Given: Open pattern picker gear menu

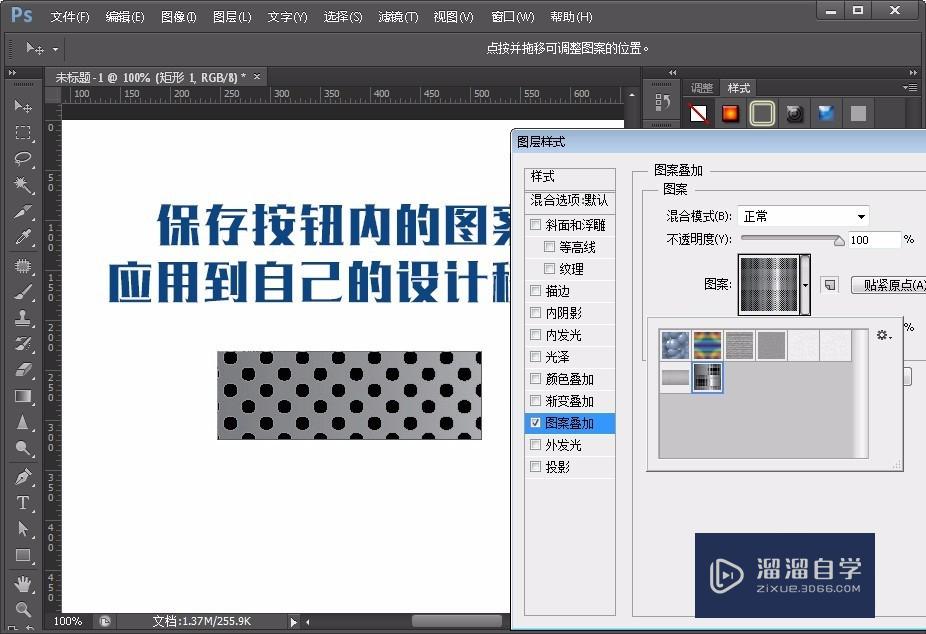Looking at the screenshot, I should (884, 335).
